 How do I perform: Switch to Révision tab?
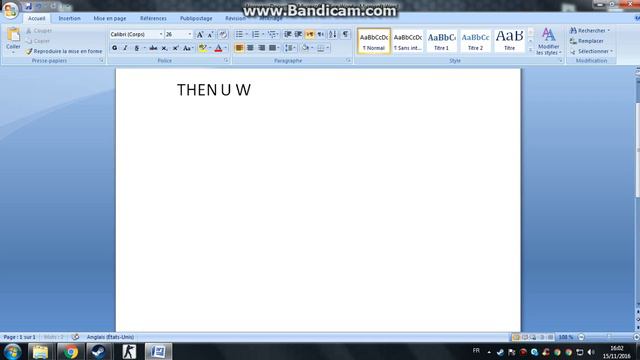pyautogui.click(x=235, y=18)
